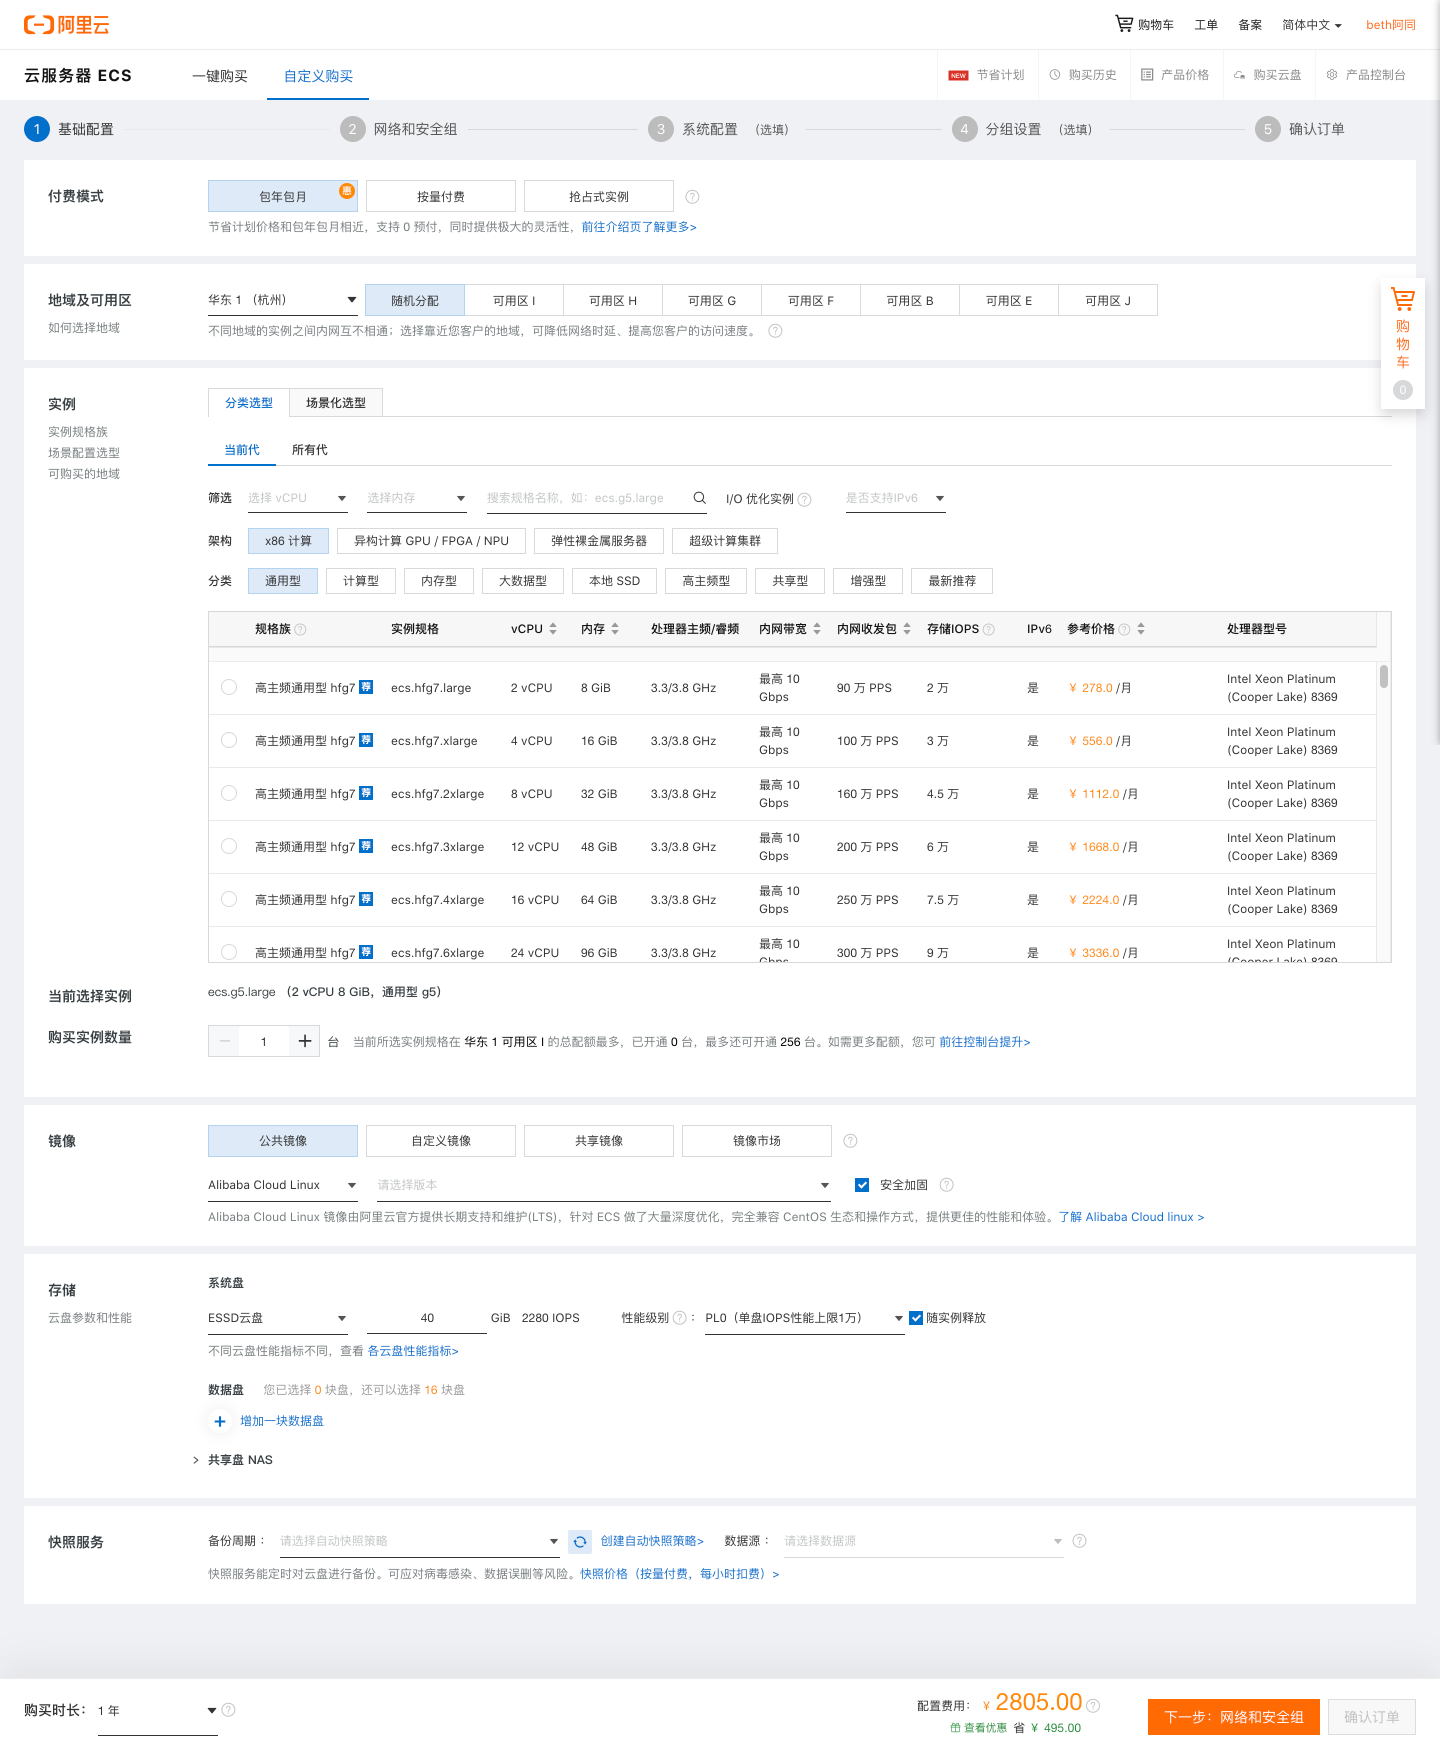Click help icon beside security hardening checkbox
The image size is (1440, 1750).
(947, 1185)
